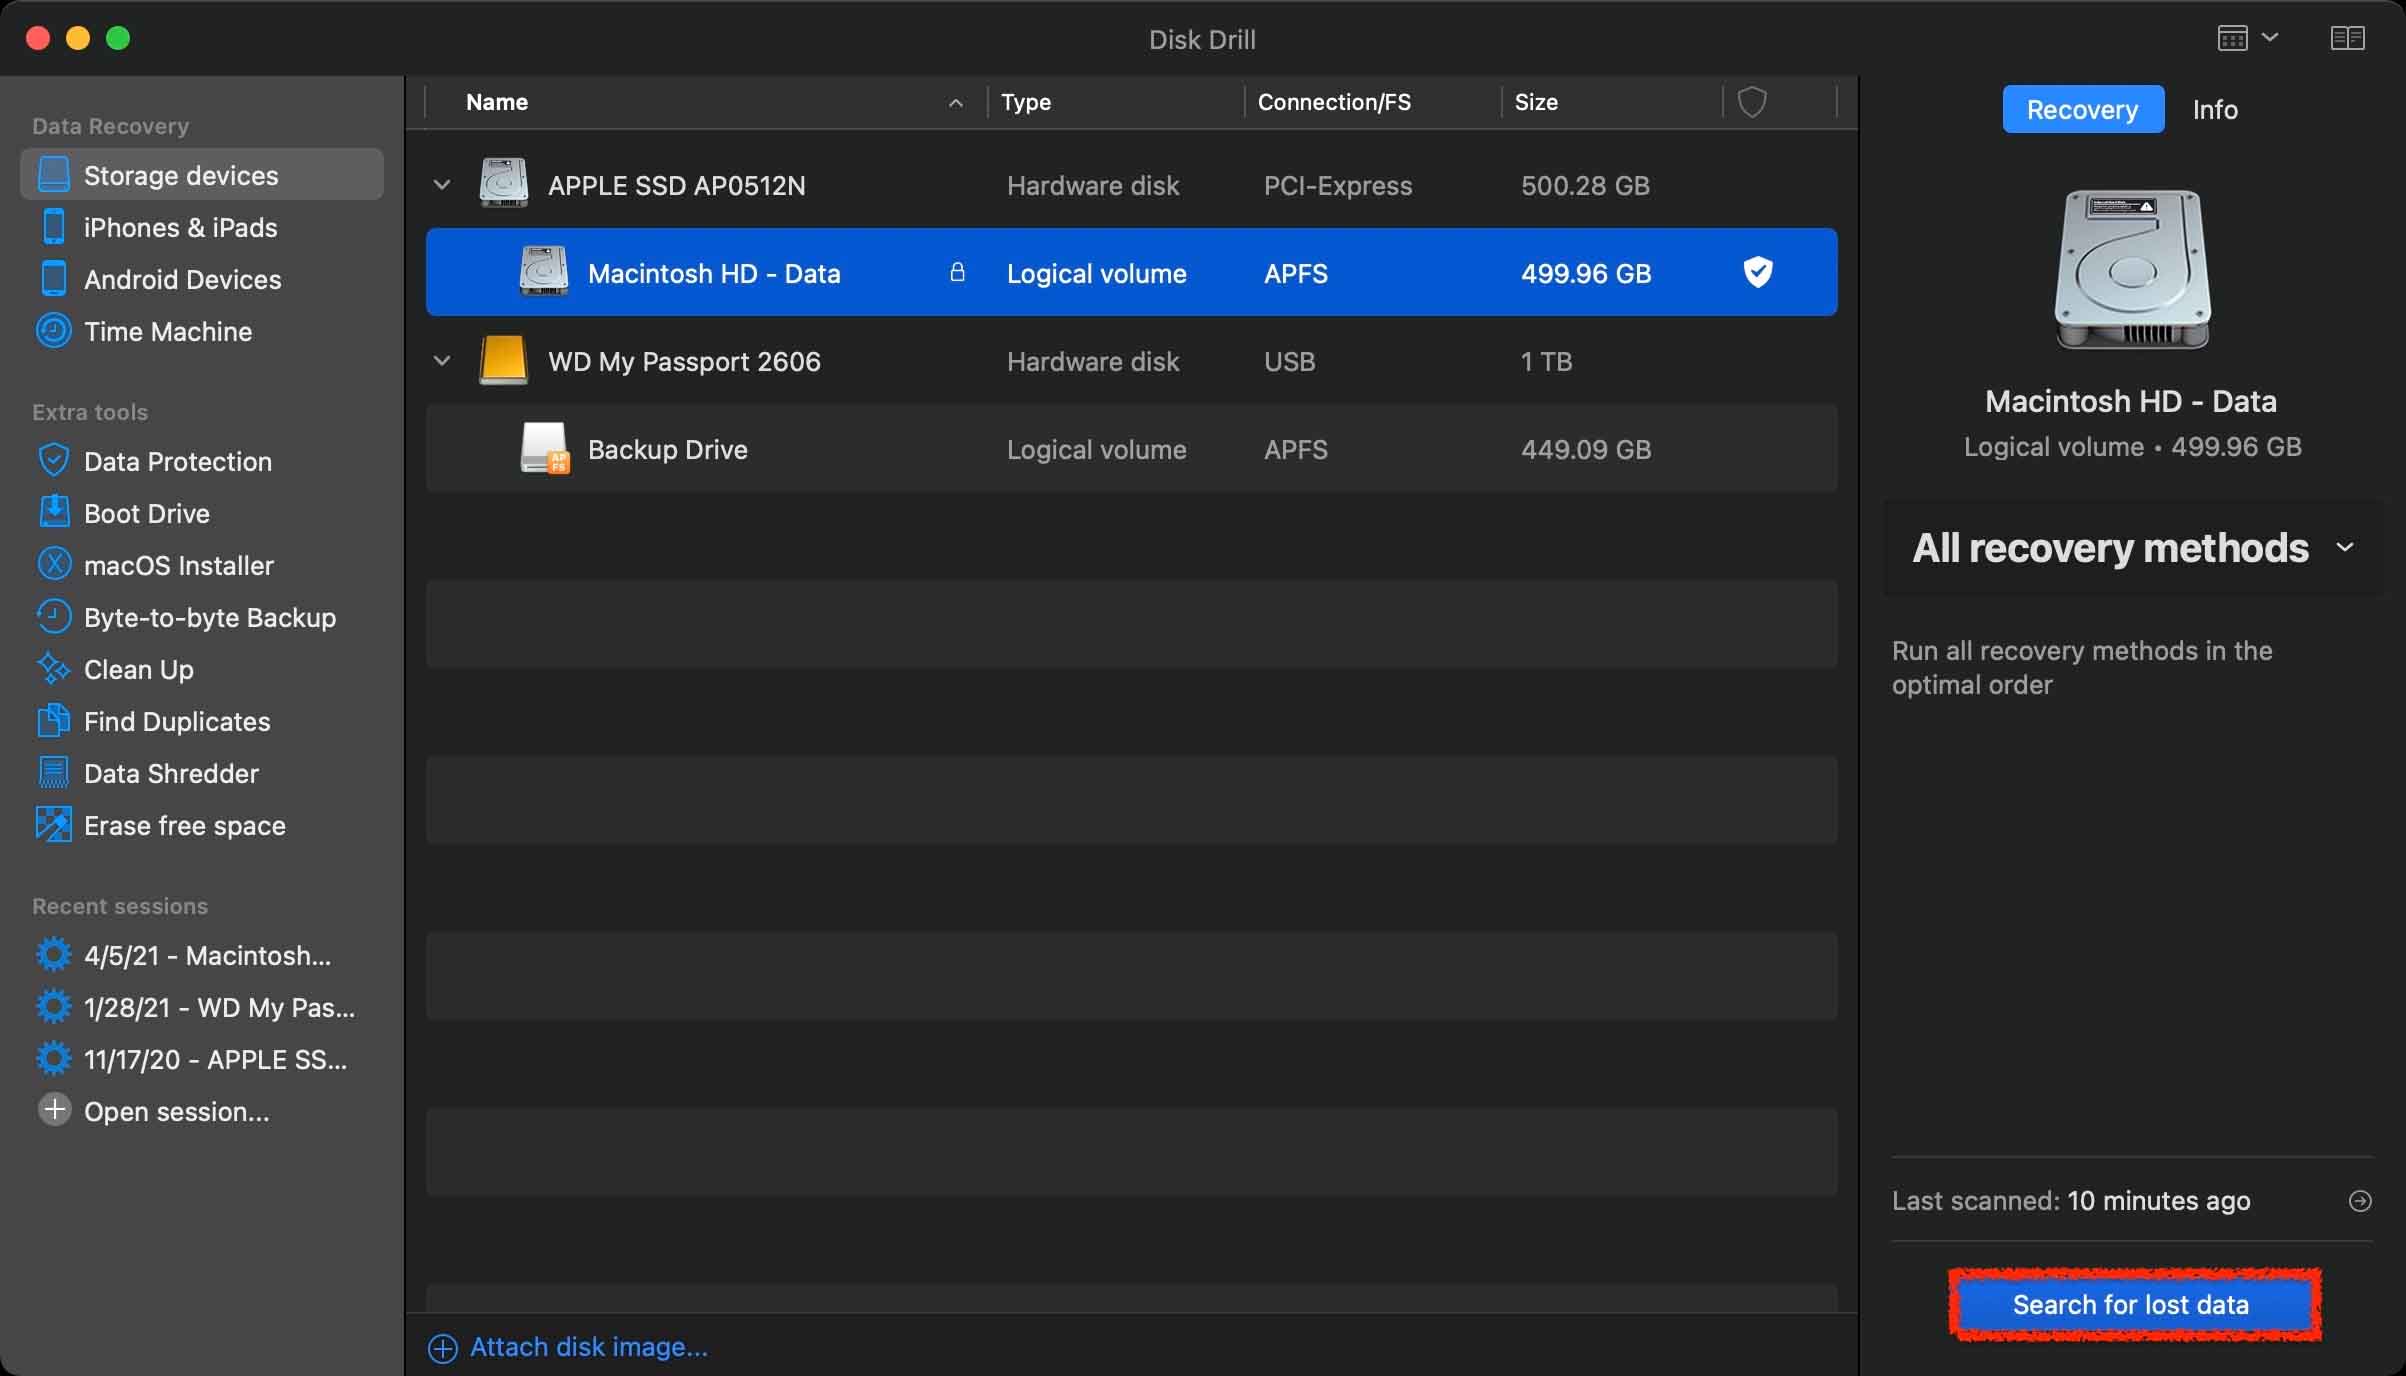Screen dimensions: 2406x1376
Task: Open the Storage devices section
Action: point(201,175)
